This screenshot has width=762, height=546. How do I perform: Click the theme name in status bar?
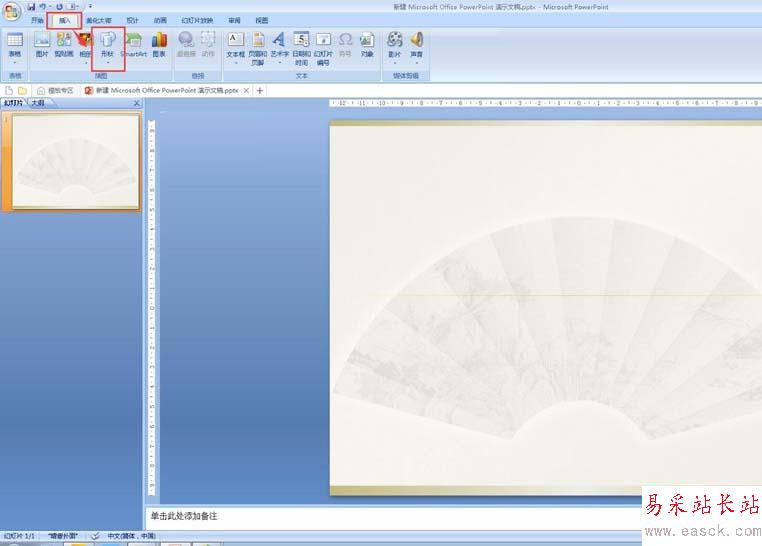pos(63,536)
